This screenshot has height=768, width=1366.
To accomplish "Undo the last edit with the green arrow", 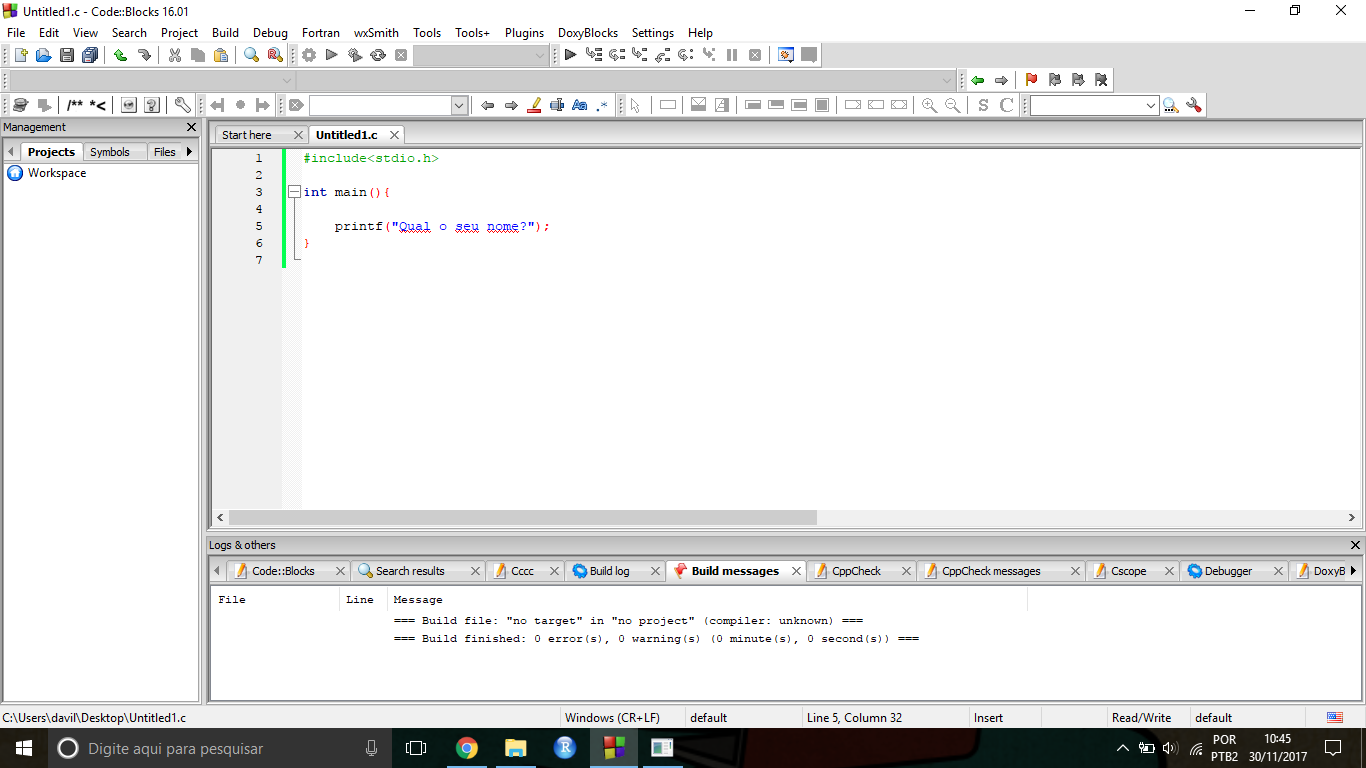I will (x=120, y=55).
